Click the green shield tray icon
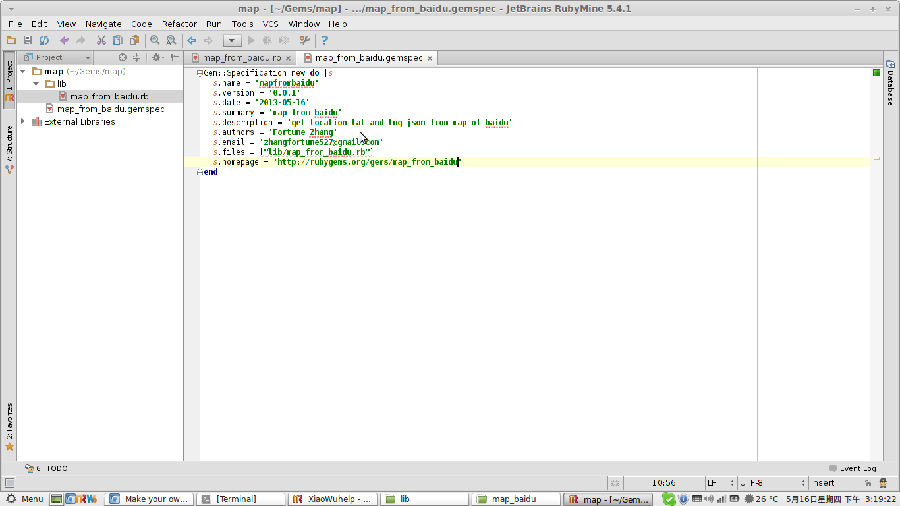This screenshot has width=900, height=506. [x=668, y=499]
